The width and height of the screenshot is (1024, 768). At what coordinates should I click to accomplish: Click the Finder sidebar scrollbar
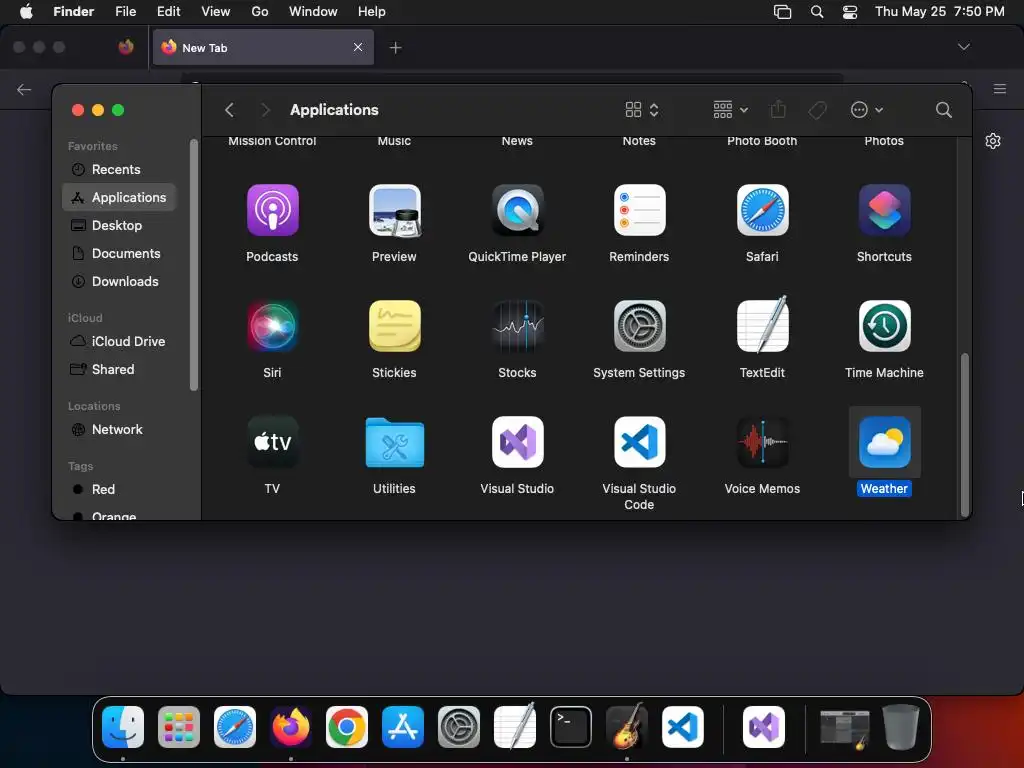193,265
